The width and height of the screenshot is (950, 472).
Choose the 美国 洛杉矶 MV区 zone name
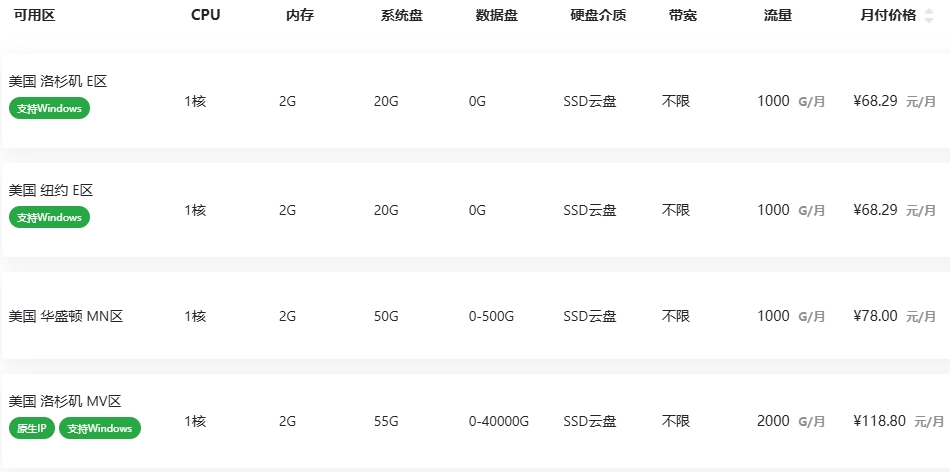(65, 401)
